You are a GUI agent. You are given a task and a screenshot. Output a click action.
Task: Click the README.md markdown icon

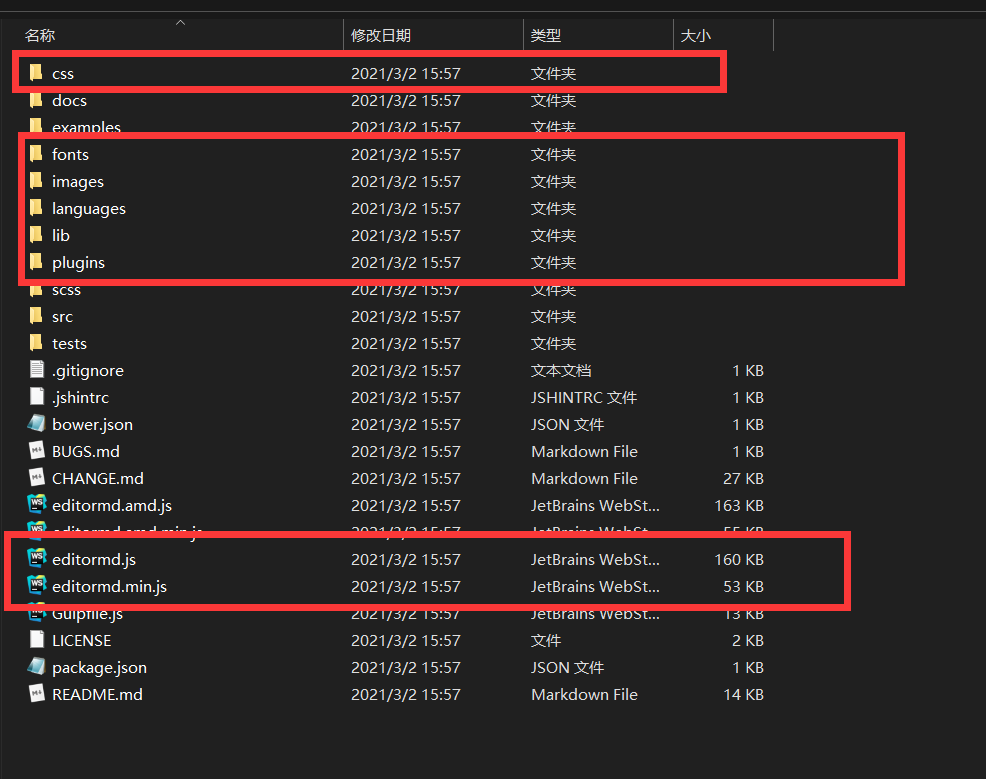[x=36, y=693]
